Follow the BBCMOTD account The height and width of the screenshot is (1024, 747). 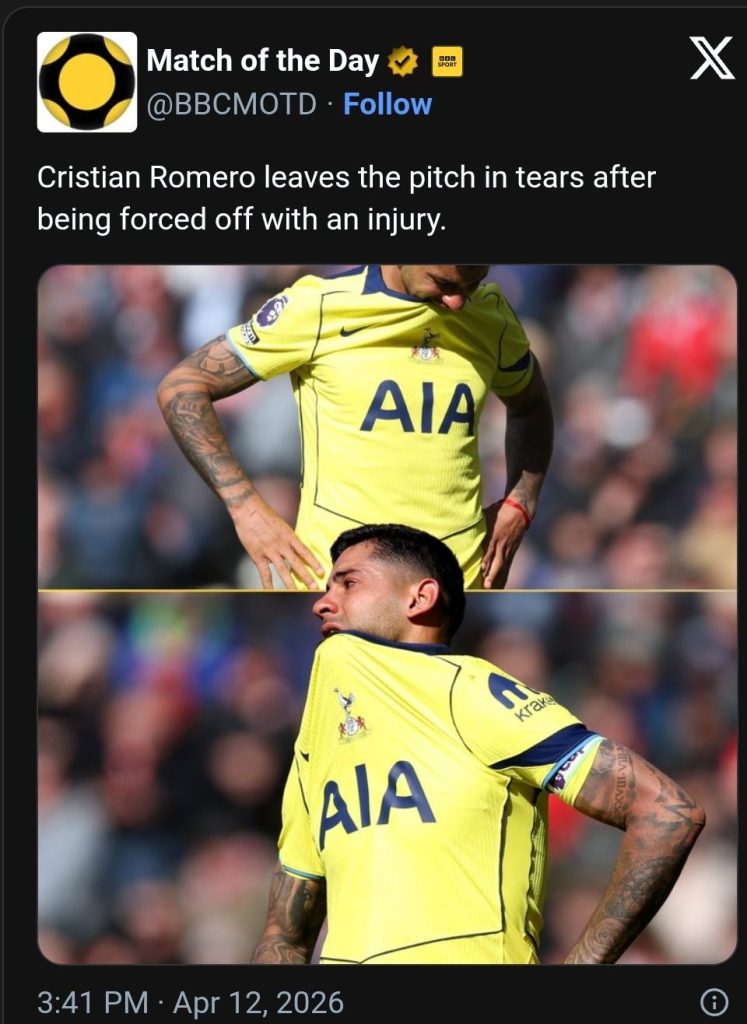[x=387, y=104]
